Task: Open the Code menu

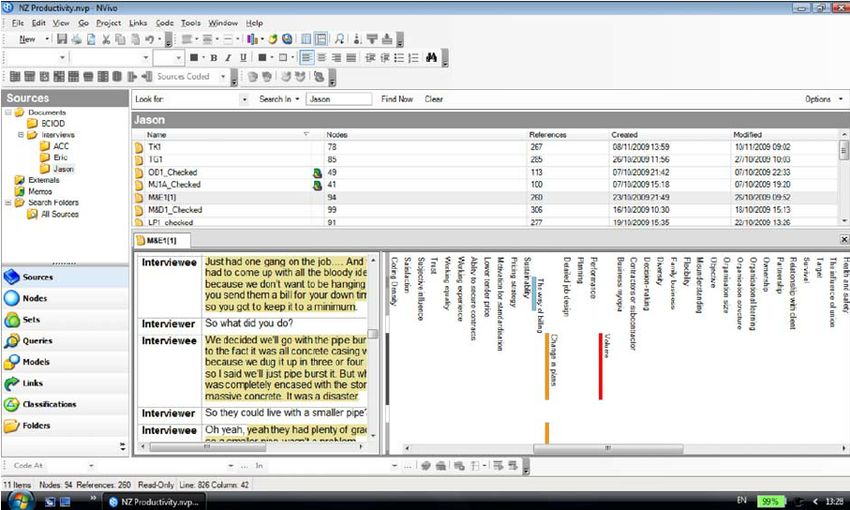Action: click(x=165, y=23)
